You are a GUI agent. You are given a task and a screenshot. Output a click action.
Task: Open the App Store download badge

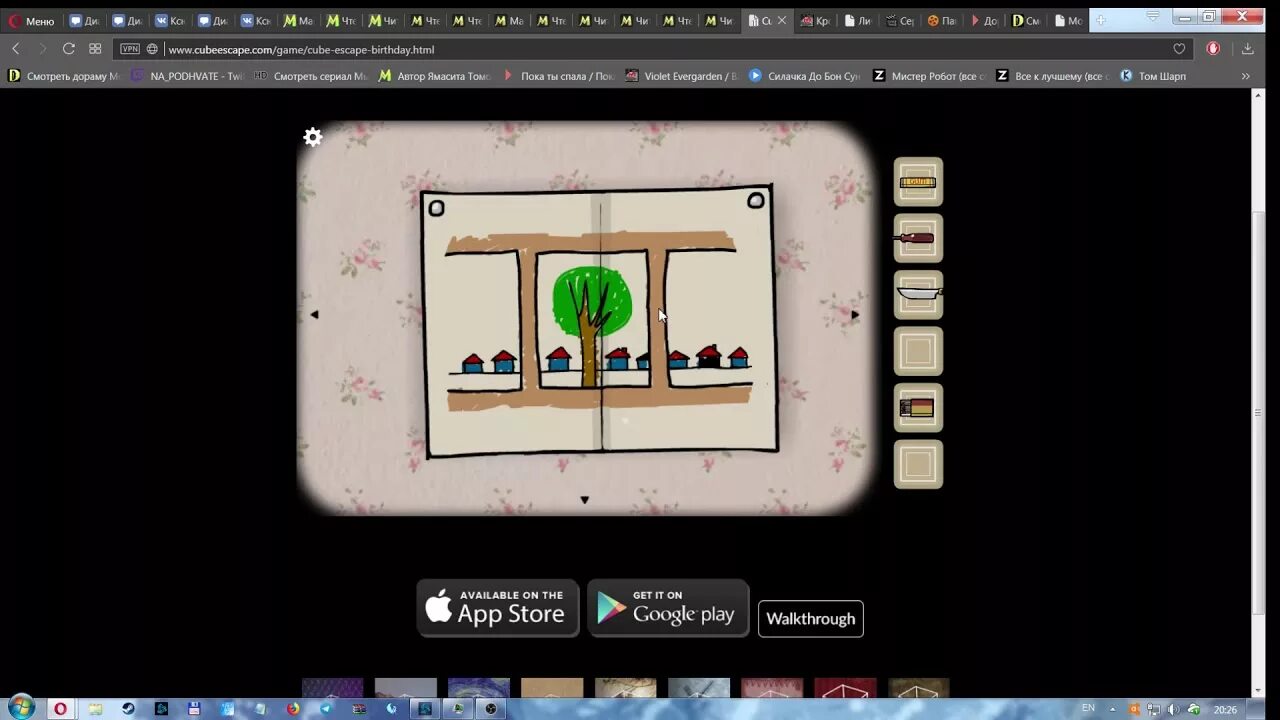tap(498, 608)
